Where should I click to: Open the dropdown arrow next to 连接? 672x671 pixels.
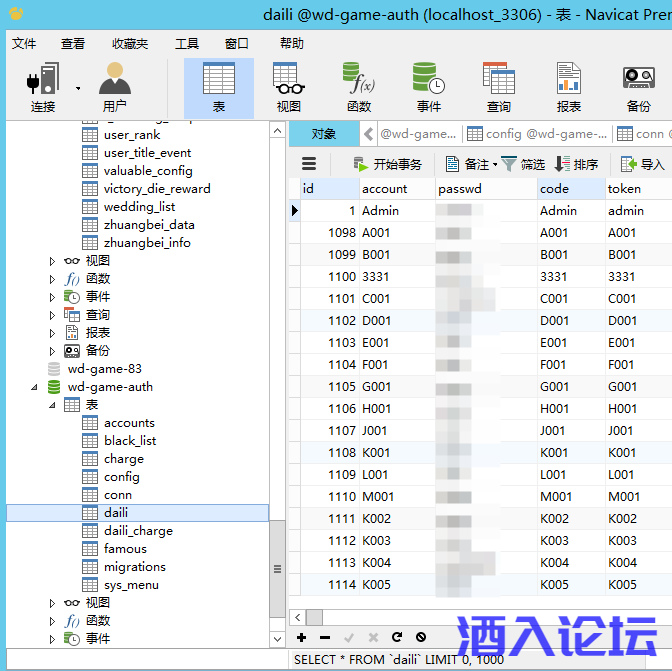78,88
